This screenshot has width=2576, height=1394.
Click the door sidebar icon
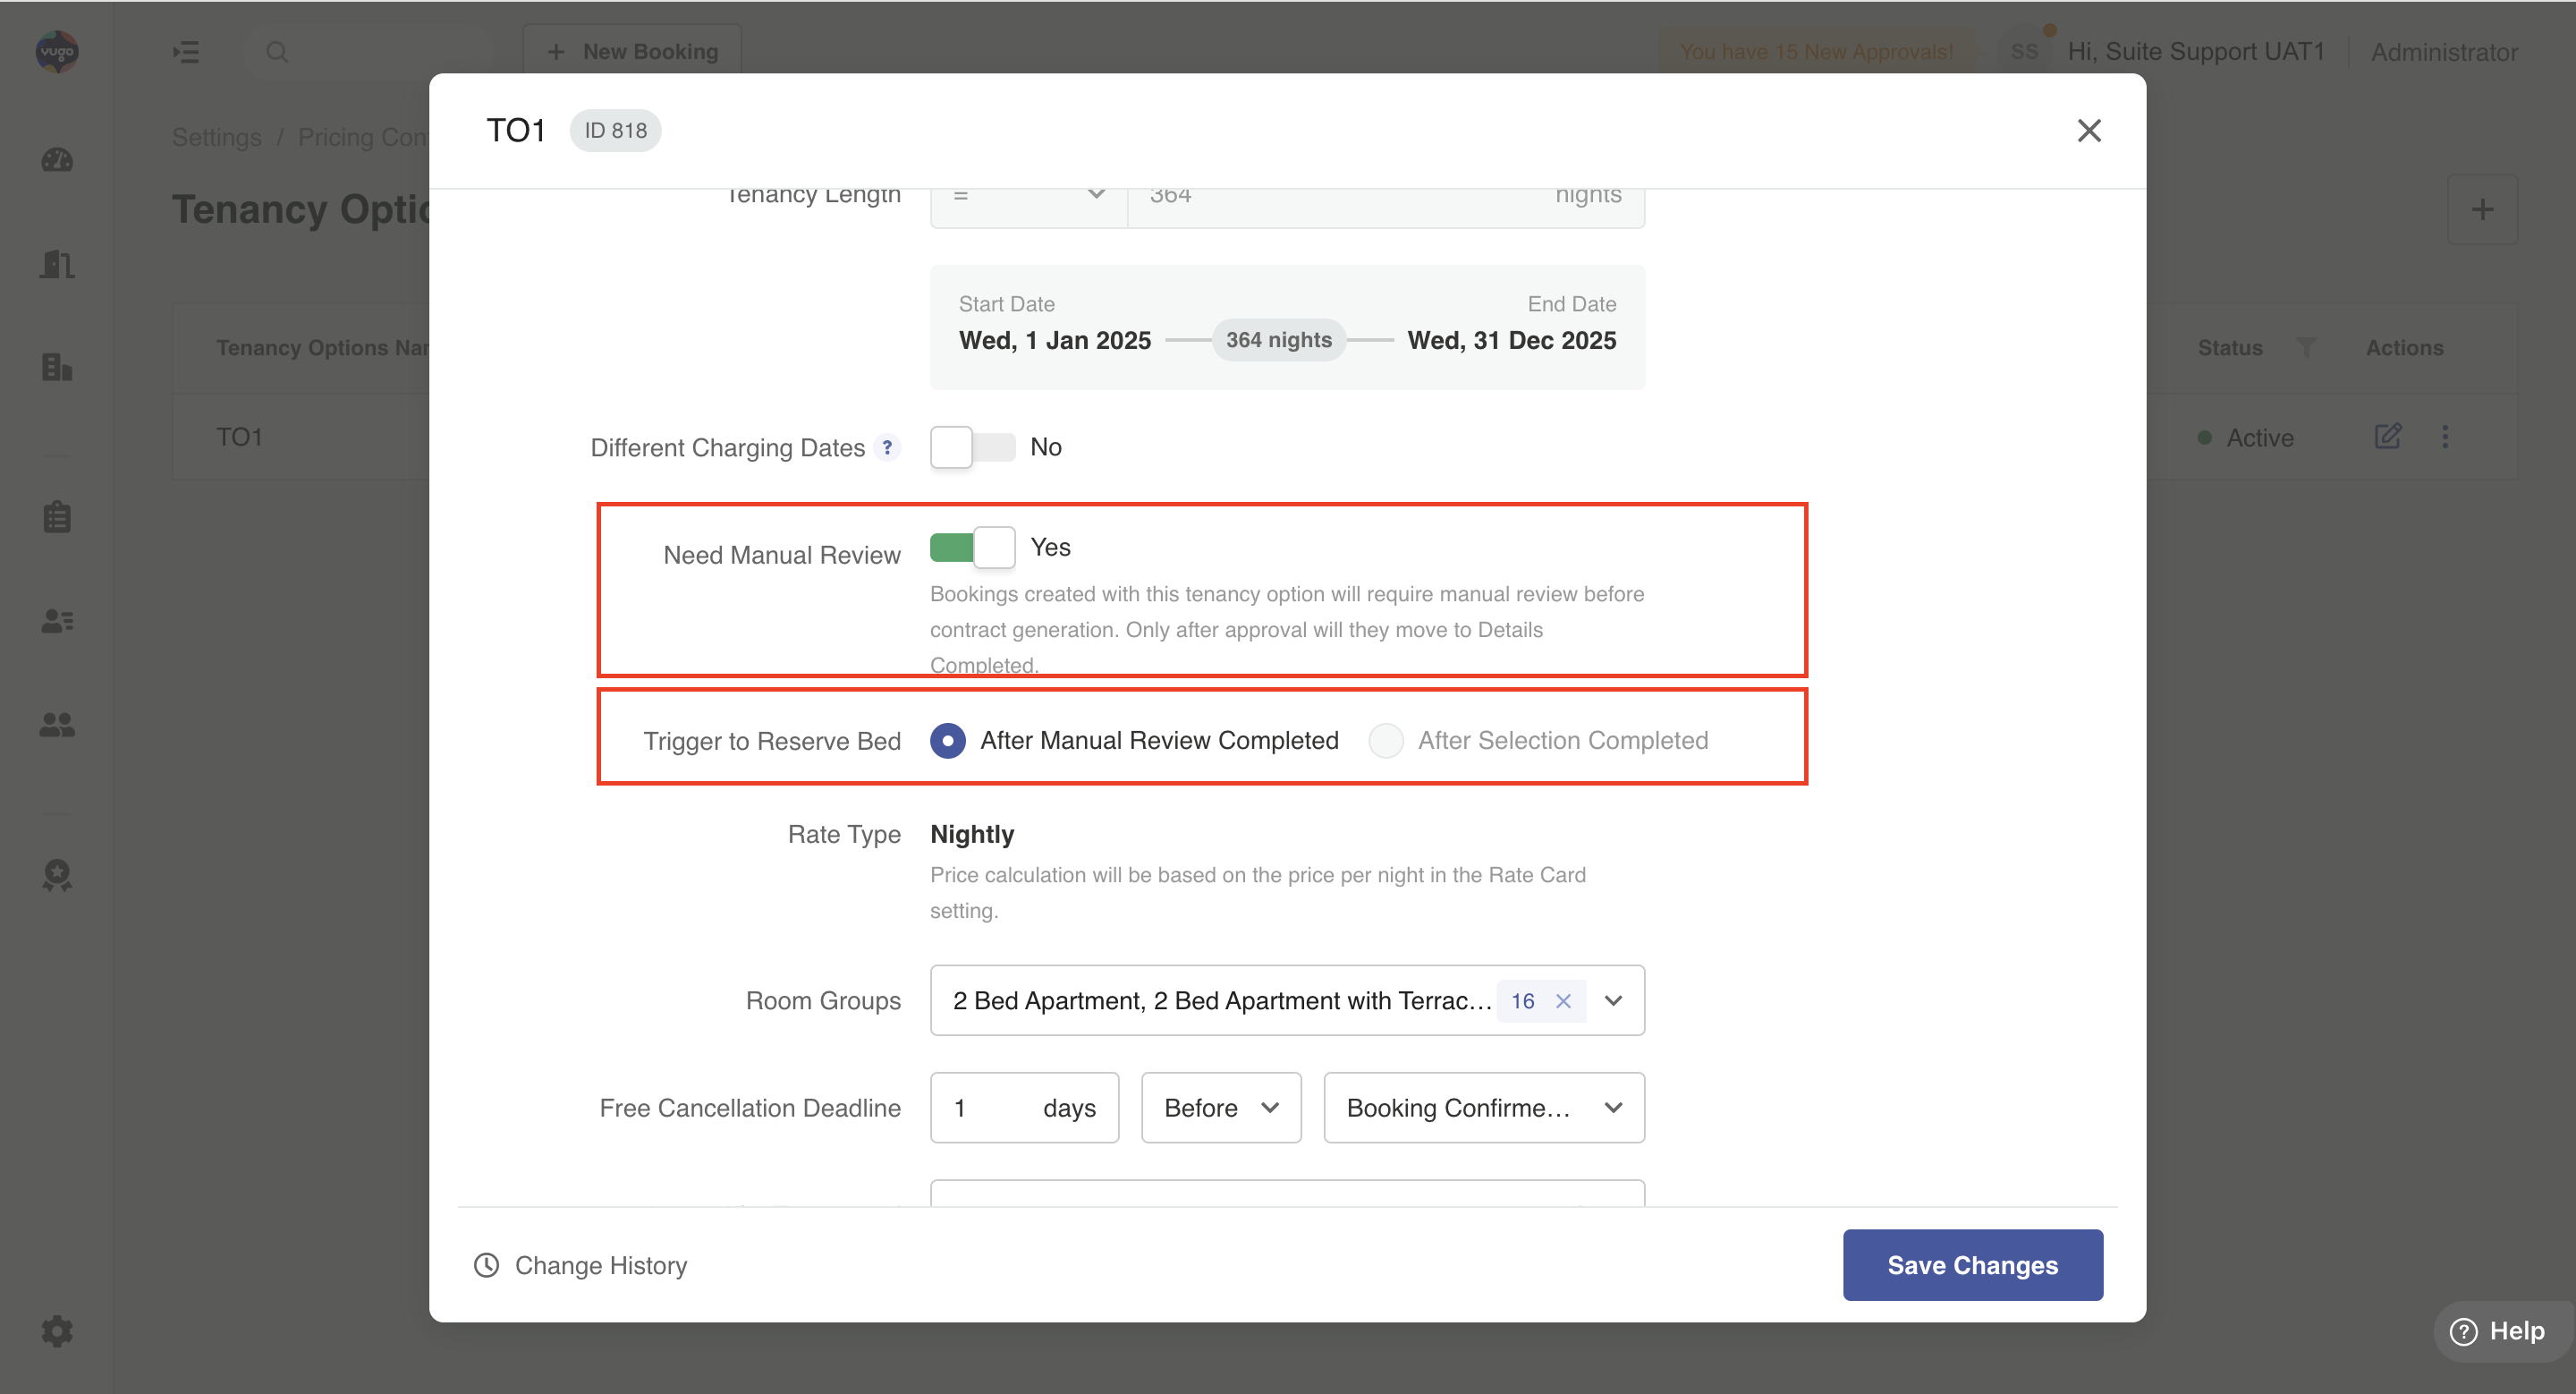(57, 265)
